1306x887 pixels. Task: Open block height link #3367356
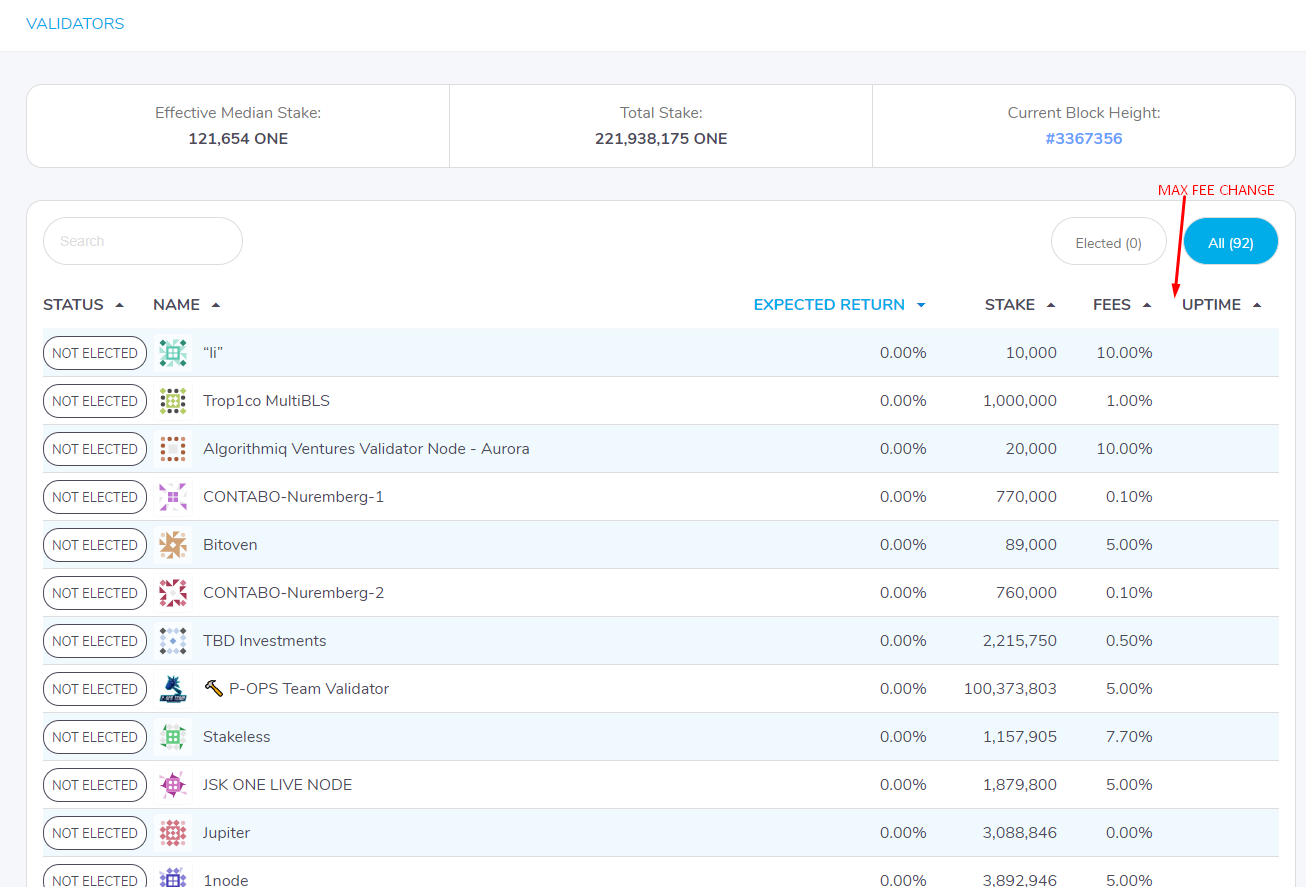(x=1084, y=138)
